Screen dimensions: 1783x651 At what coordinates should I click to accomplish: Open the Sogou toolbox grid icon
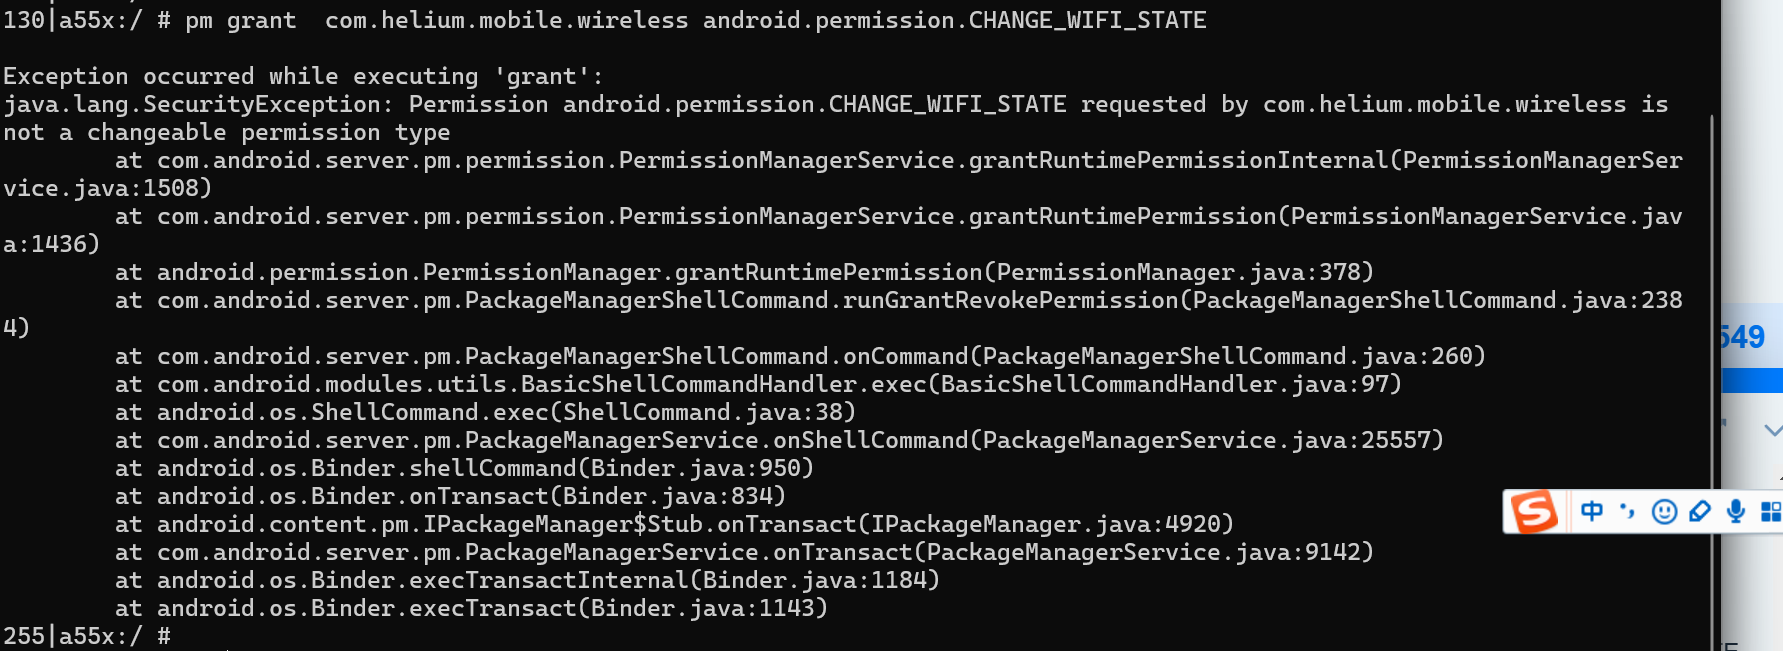(1771, 512)
